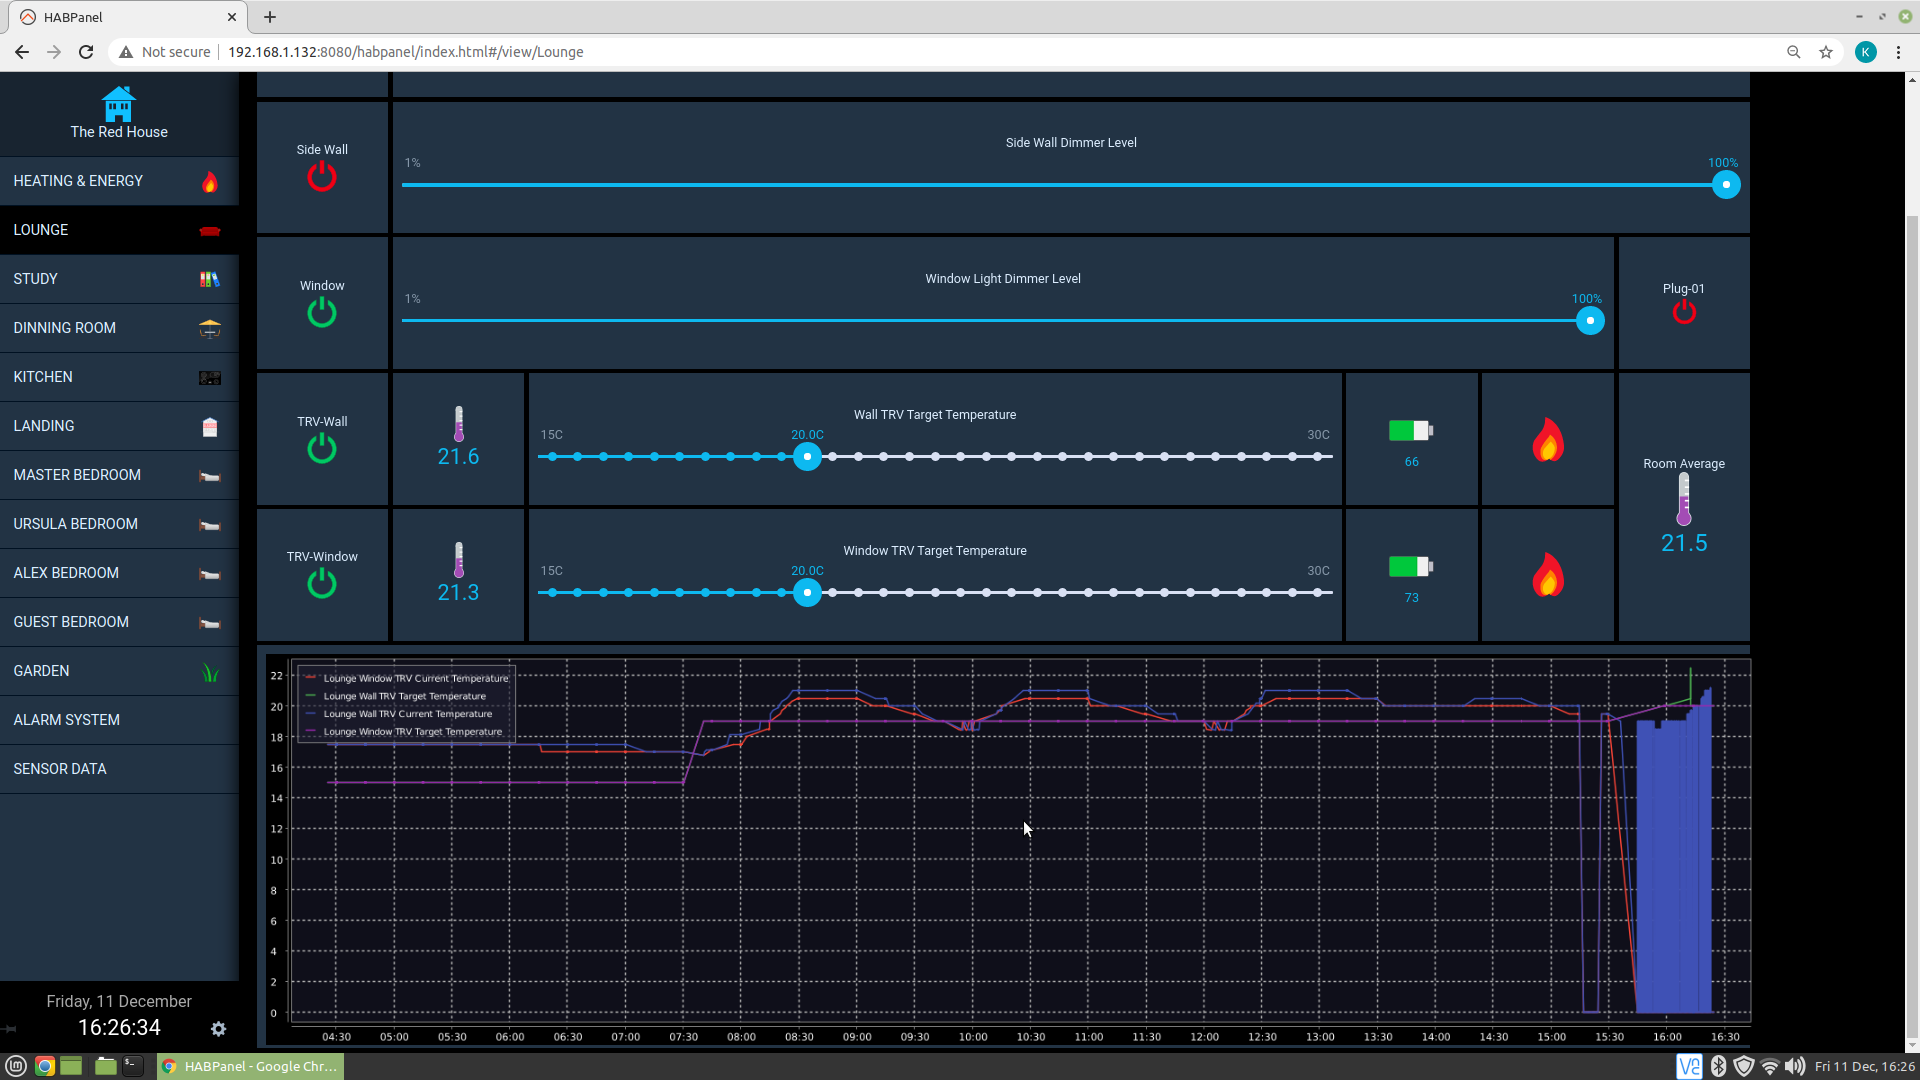
Task: Toggle the Window light power switch
Action: coord(322,313)
